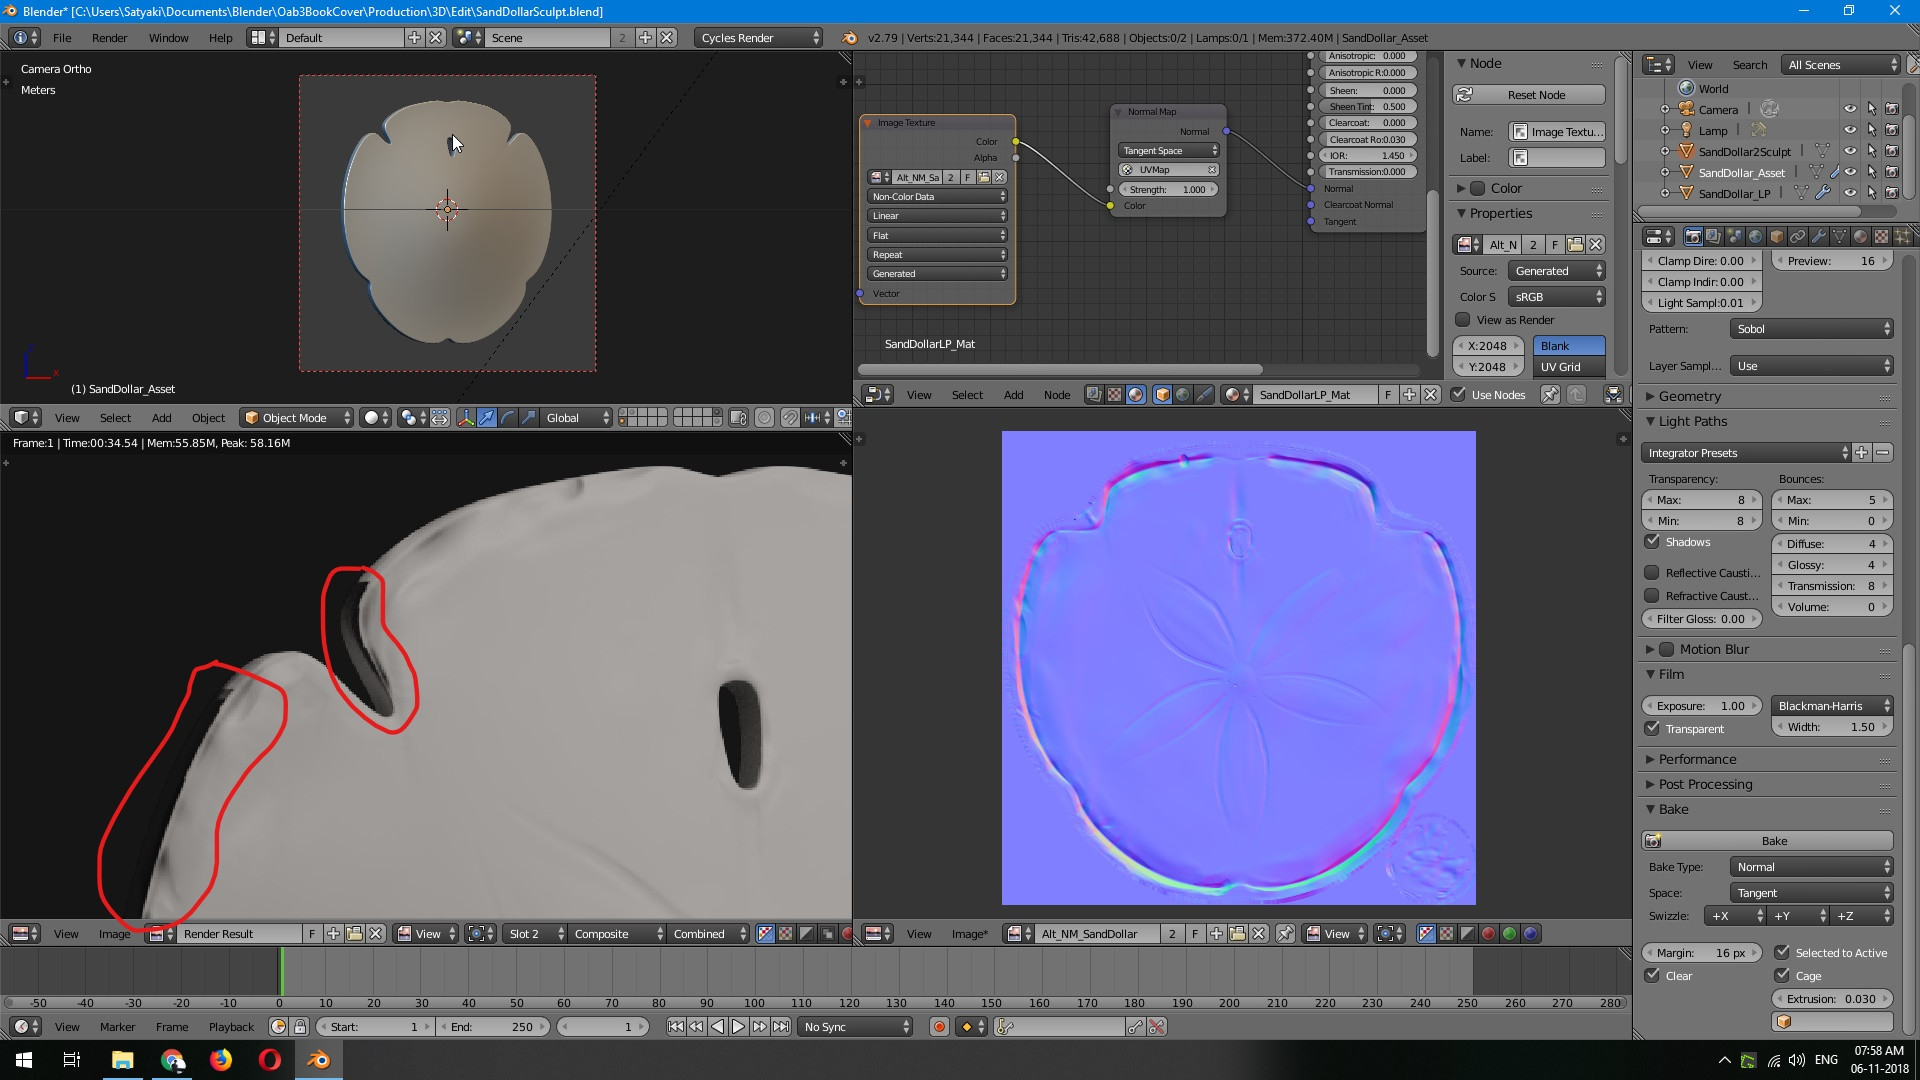Uncheck Selected to Active in Bake panel
Image resolution: width=1920 pixels, height=1080 pixels.
click(1781, 952)
